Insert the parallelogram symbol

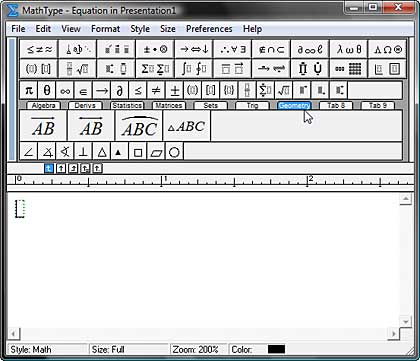156,152
